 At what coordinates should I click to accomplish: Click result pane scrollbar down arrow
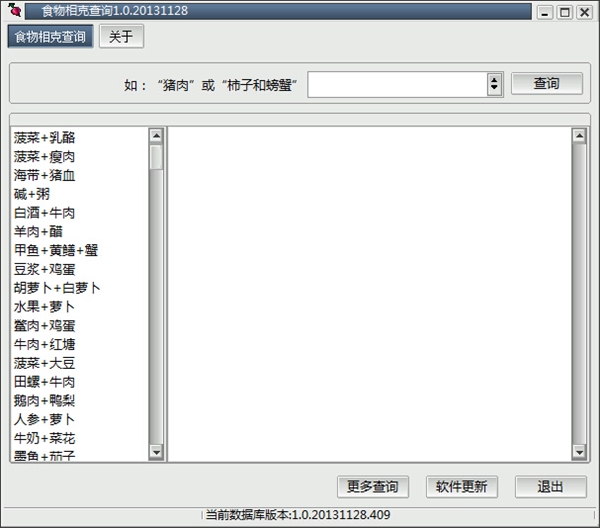coord(579,452)
